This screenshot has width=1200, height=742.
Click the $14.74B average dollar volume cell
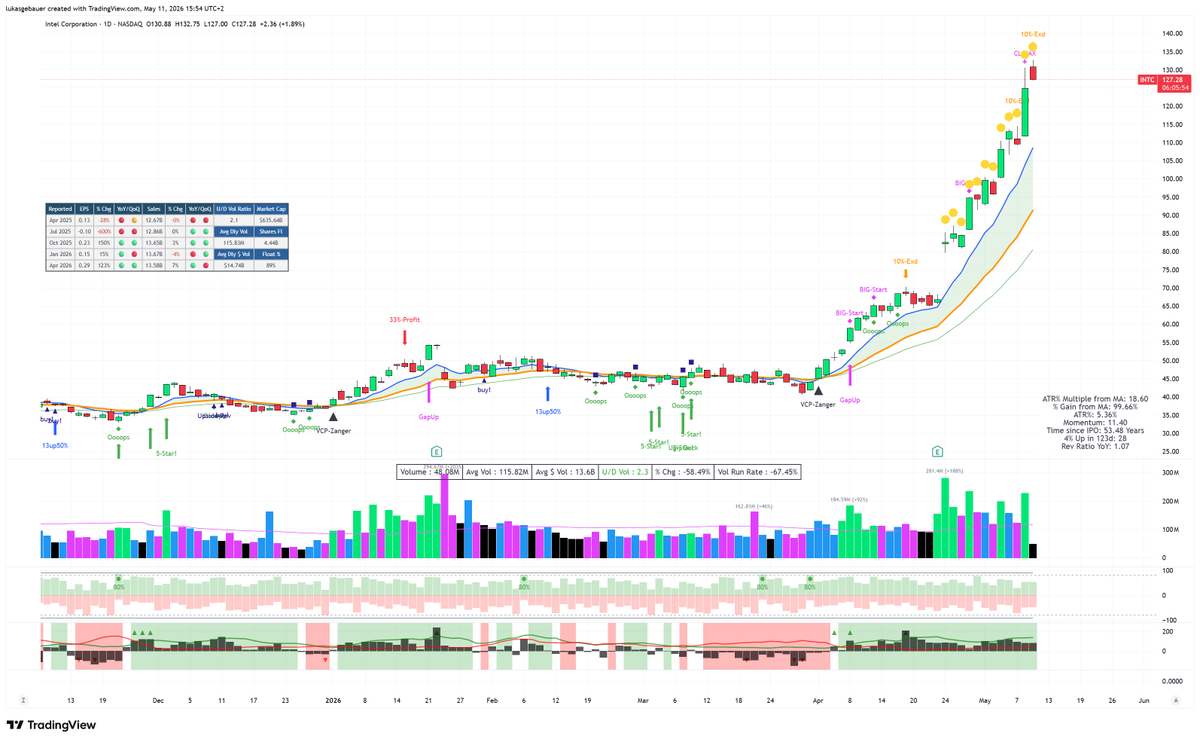[x=235, y=266]
